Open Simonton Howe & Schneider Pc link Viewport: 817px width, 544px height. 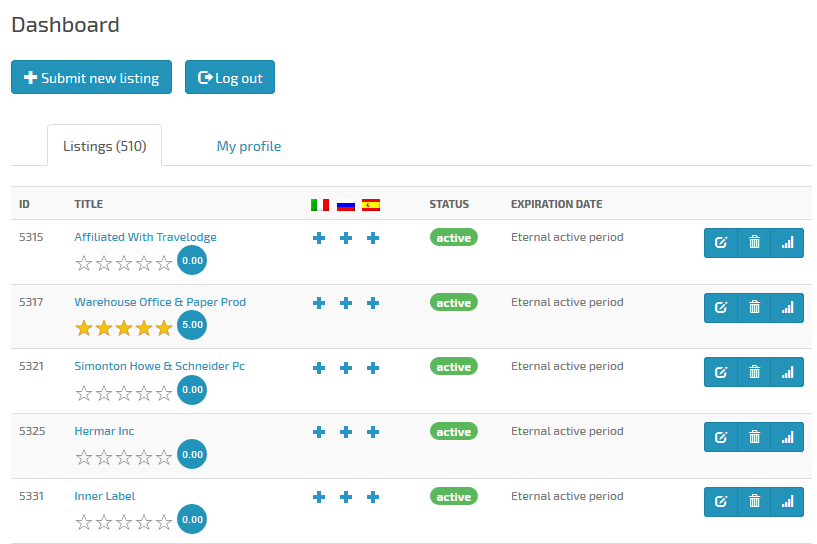click(x=159, y=366)
